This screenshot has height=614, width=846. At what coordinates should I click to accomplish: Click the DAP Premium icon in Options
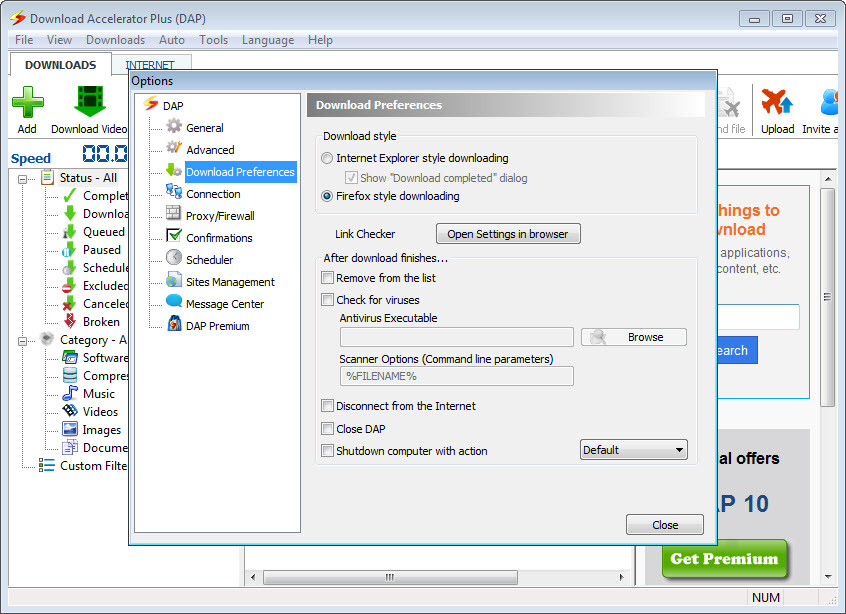(174, 323)
